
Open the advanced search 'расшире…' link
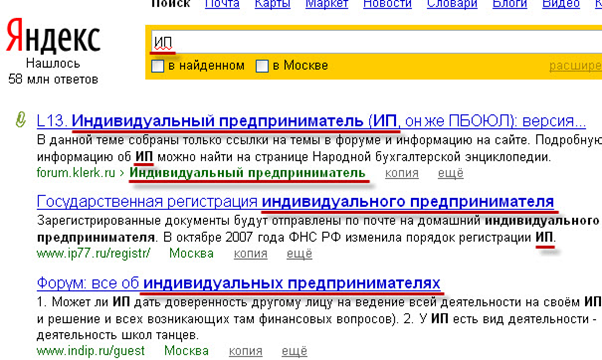point(576,66)
